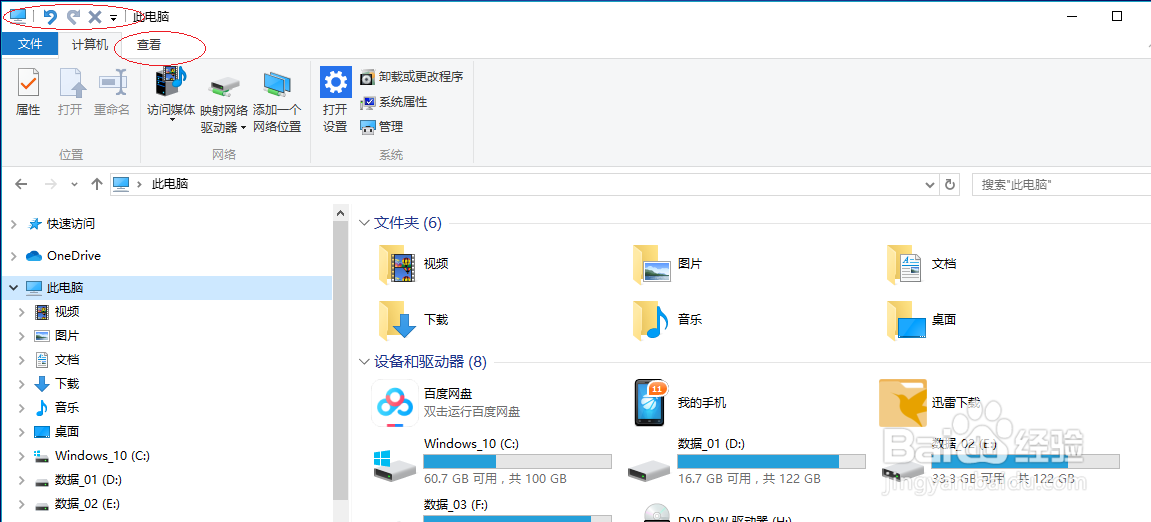Select Windows_10 (C:) in navigation tree
This screenshot has height=522, width=1151.
point(92,456)
